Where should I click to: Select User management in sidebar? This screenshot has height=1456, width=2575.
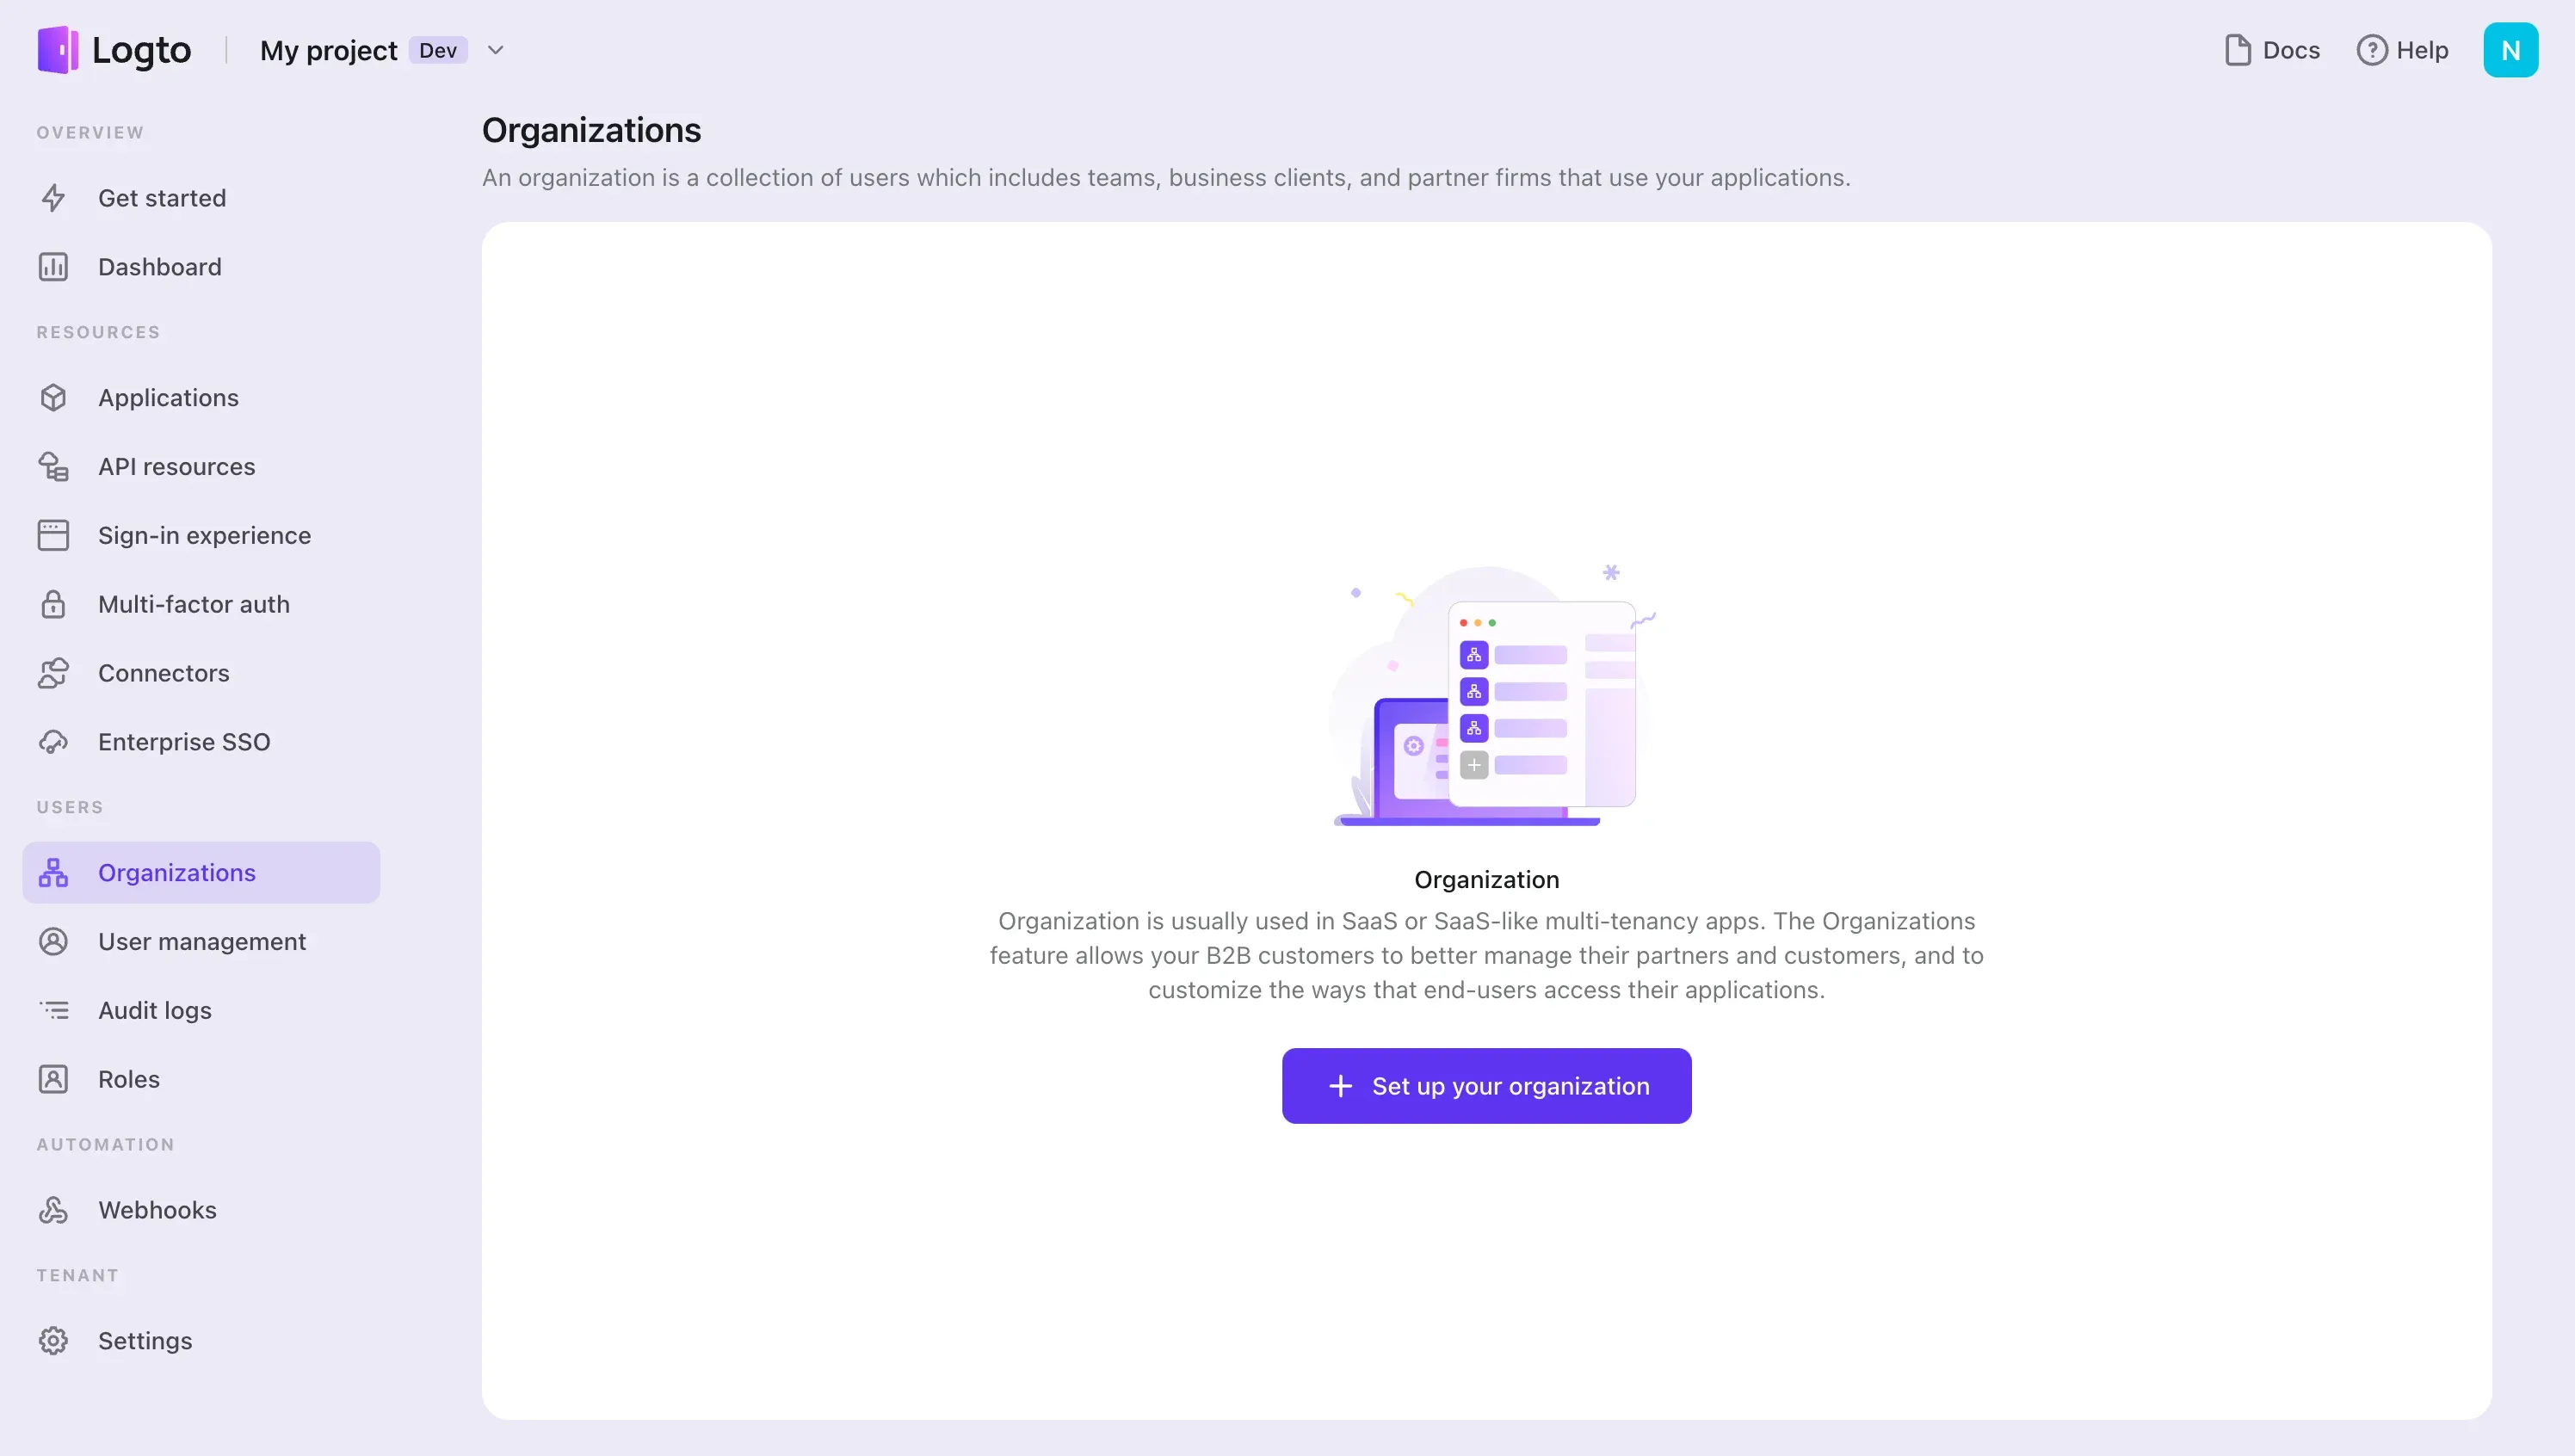pos(201,941)
